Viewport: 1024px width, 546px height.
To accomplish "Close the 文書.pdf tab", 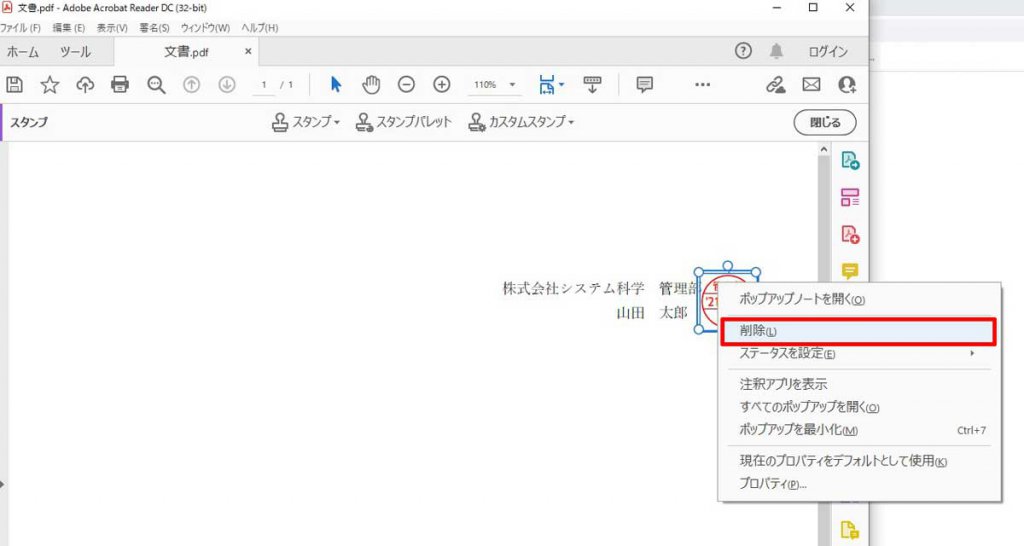I will [x=248, y=51].
